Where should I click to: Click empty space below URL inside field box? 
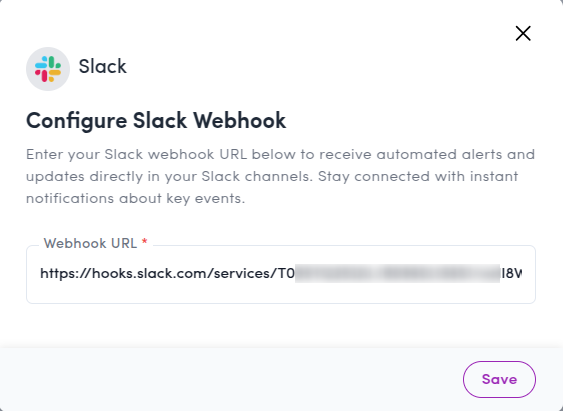pyautogui.click(x=281, y=293)
